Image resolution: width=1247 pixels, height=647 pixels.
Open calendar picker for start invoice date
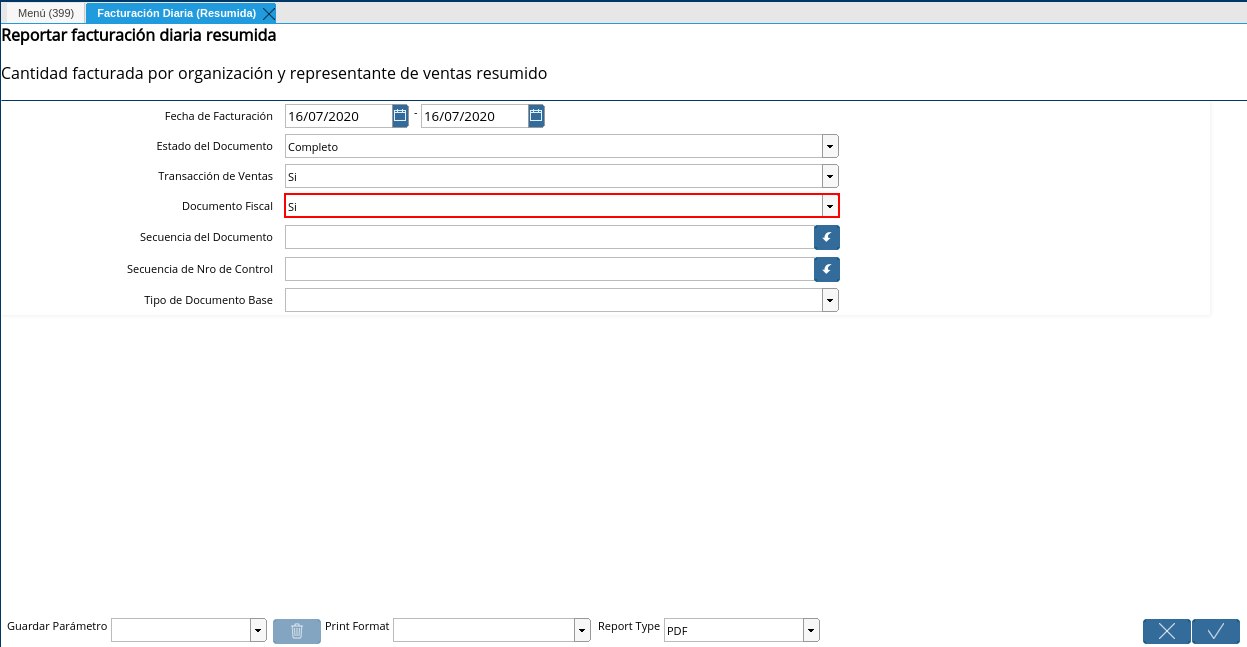400,116
